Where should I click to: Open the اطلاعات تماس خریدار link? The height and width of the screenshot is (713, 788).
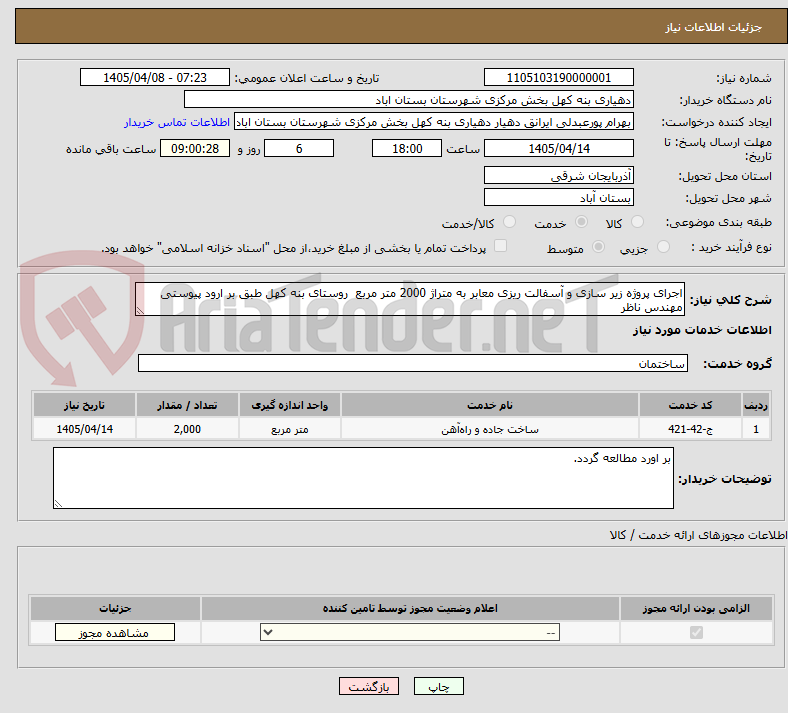pyautogui.click(x=177, y=122)
